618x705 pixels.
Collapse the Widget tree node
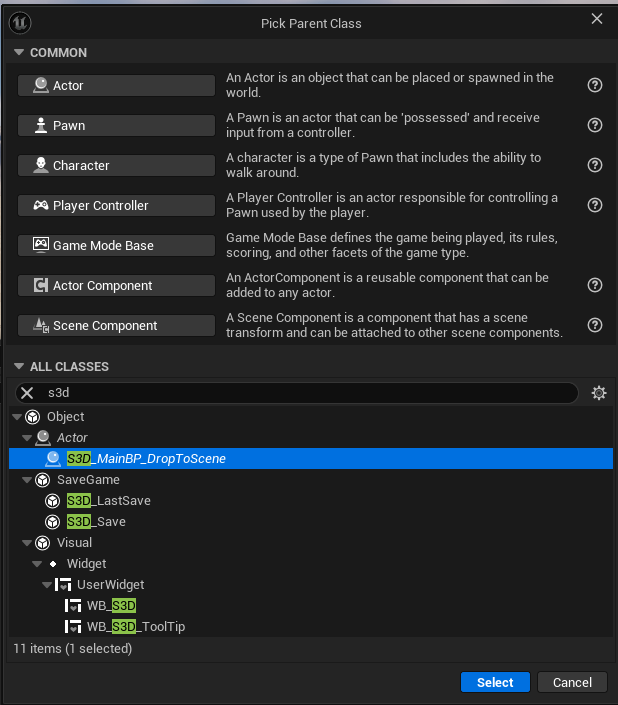click(37, 564)
